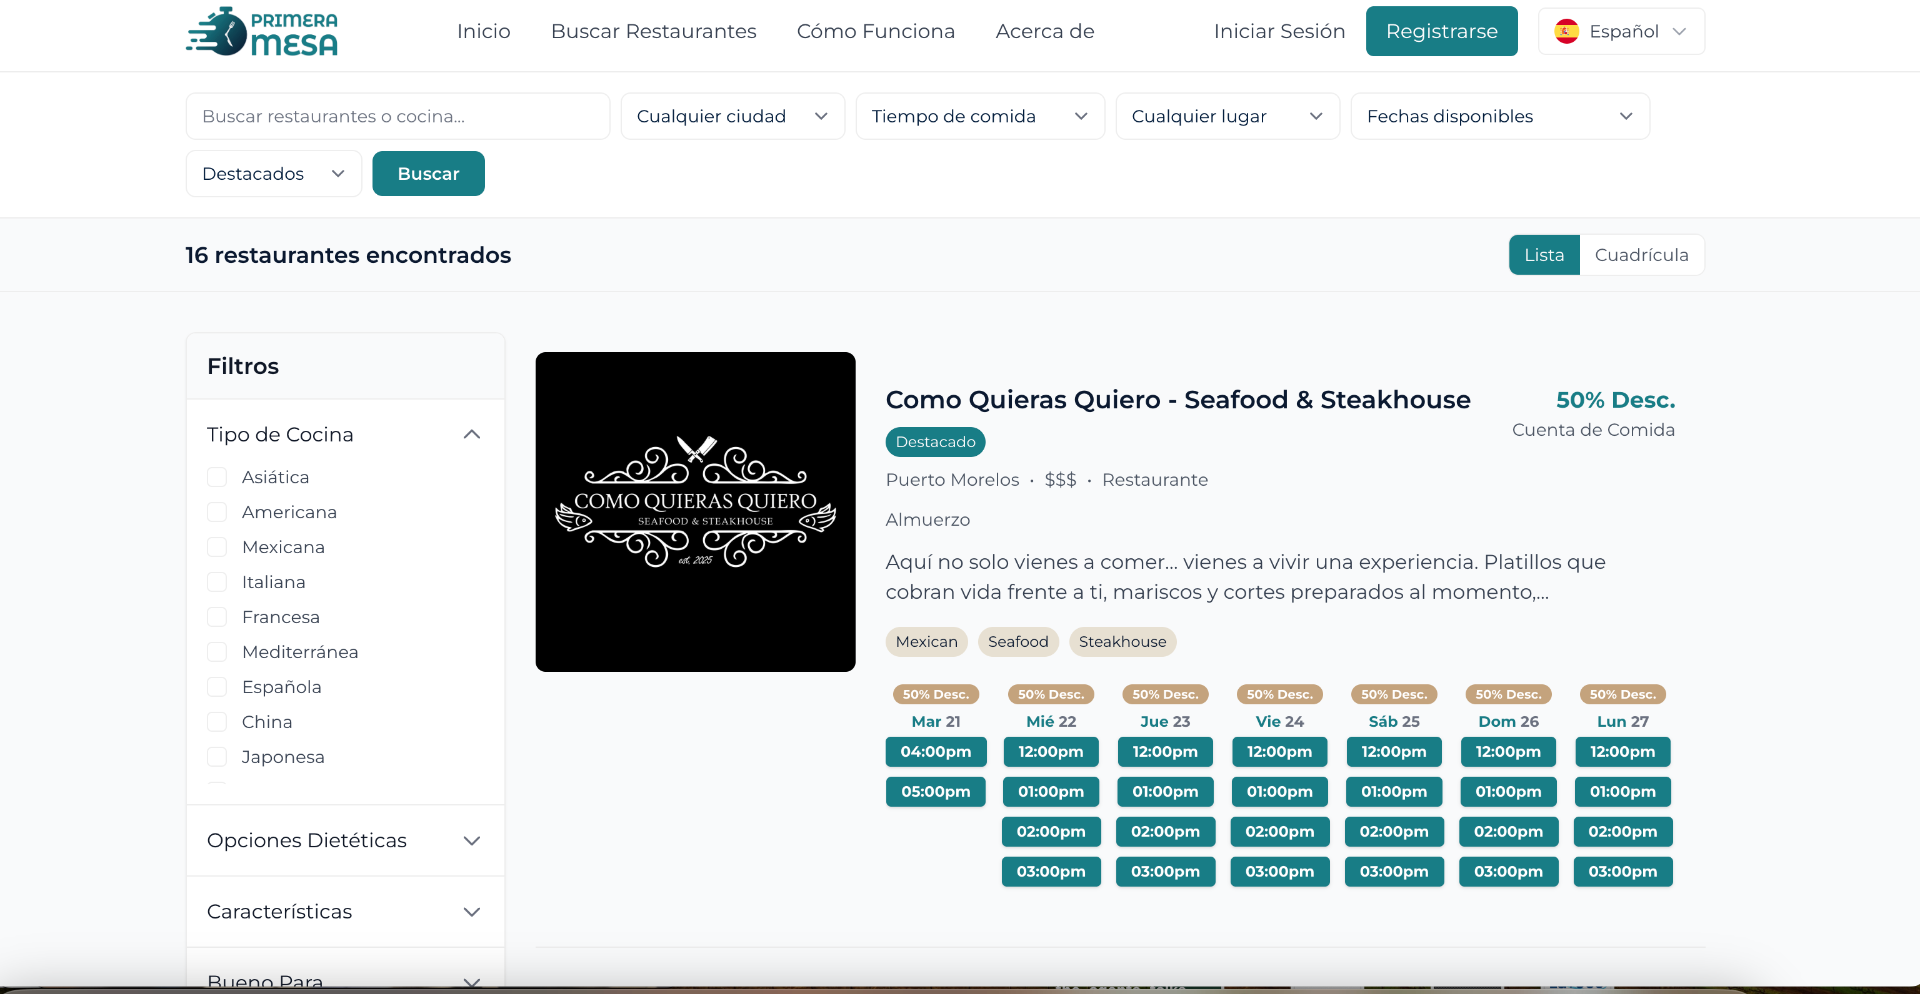
Task: Open the Cualquier ciudad dropdown
Action: [732, 116]
